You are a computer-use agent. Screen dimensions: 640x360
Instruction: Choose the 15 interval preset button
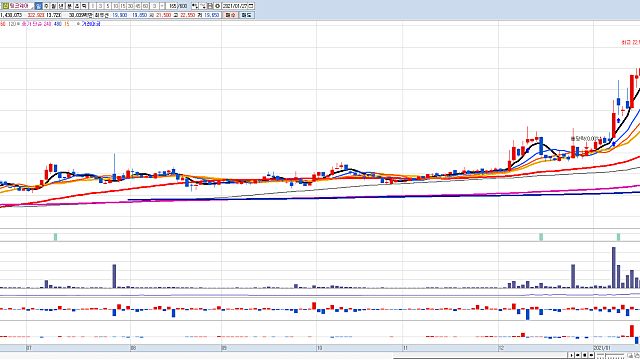tap(123, 6)
